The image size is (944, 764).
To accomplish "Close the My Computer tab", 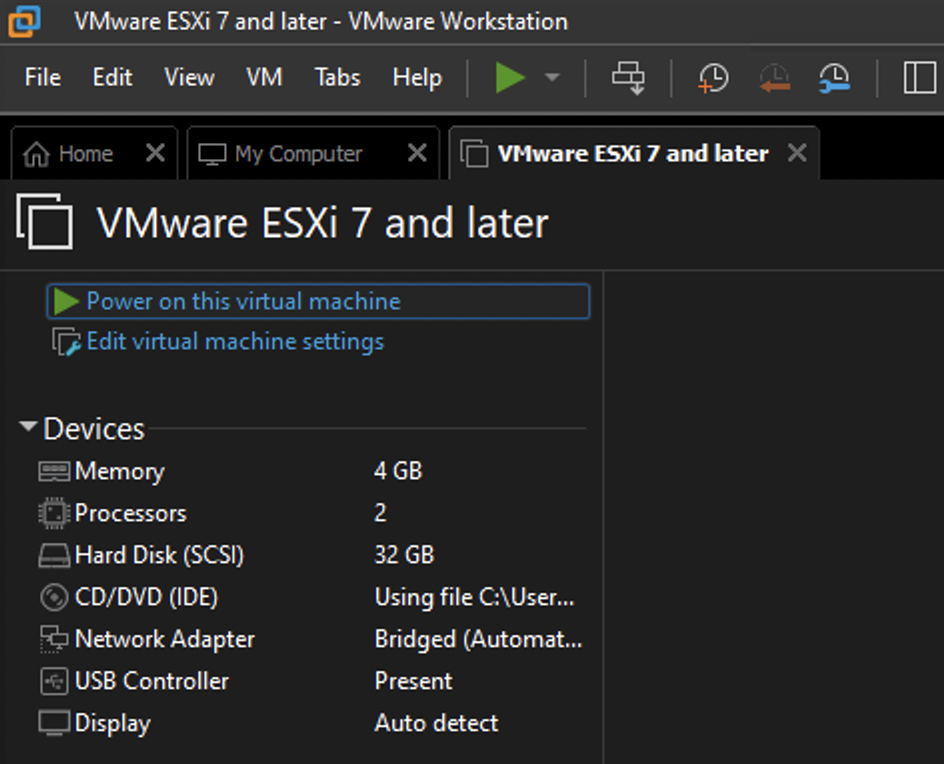I will (417, 153).
